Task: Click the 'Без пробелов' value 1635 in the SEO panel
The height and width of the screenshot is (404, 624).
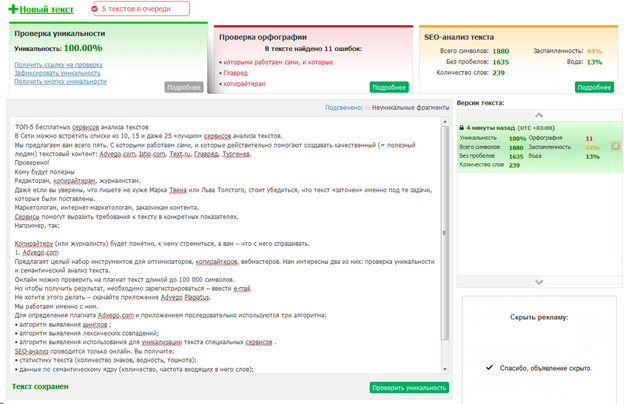Action: (501, 62)
